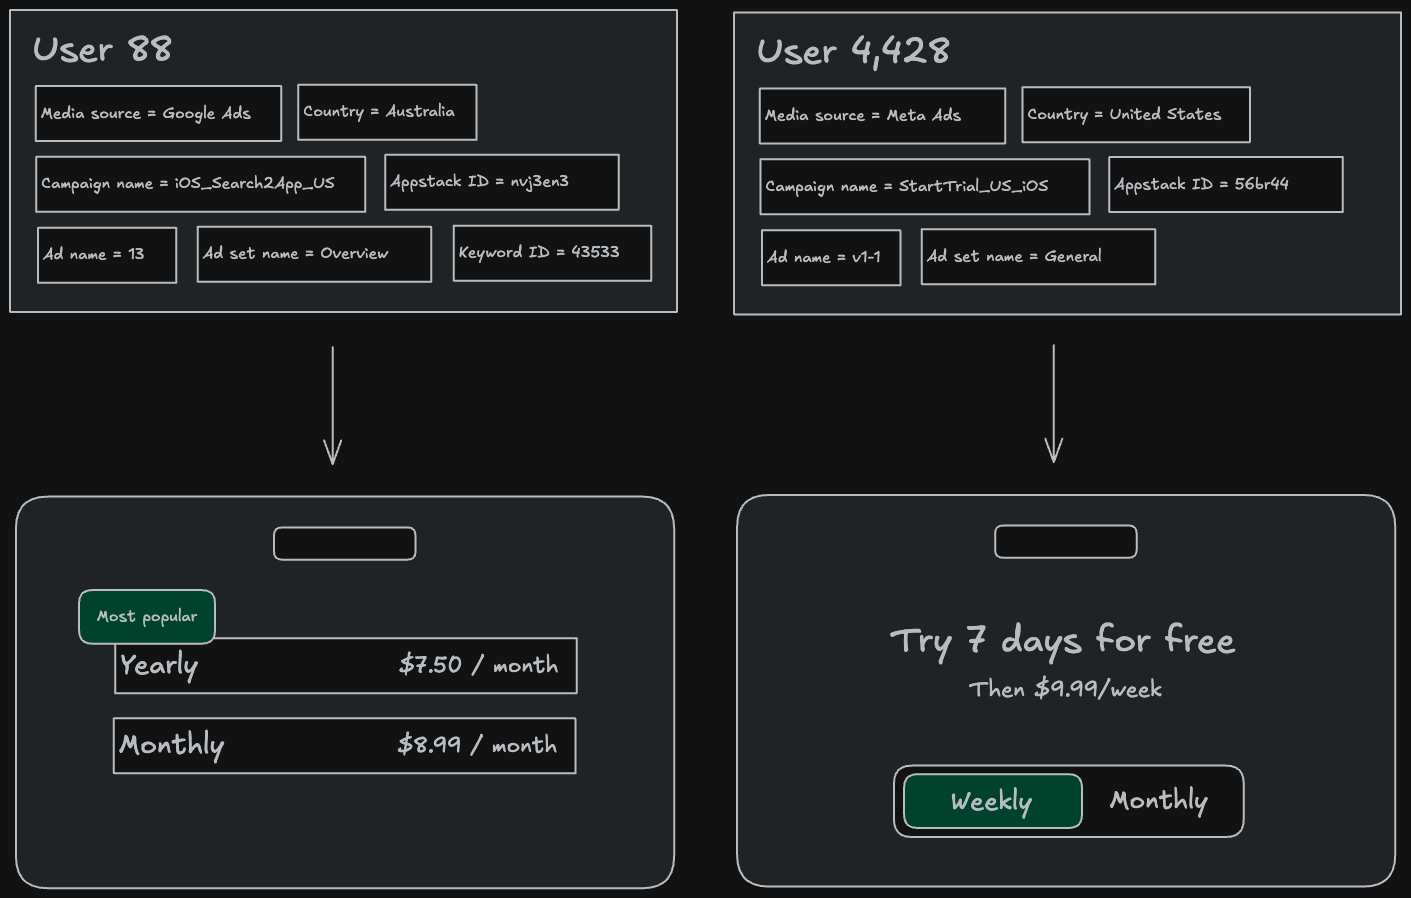1411x898 pixels.
Task: Click the Most popular badge
Action: (147, 617)
